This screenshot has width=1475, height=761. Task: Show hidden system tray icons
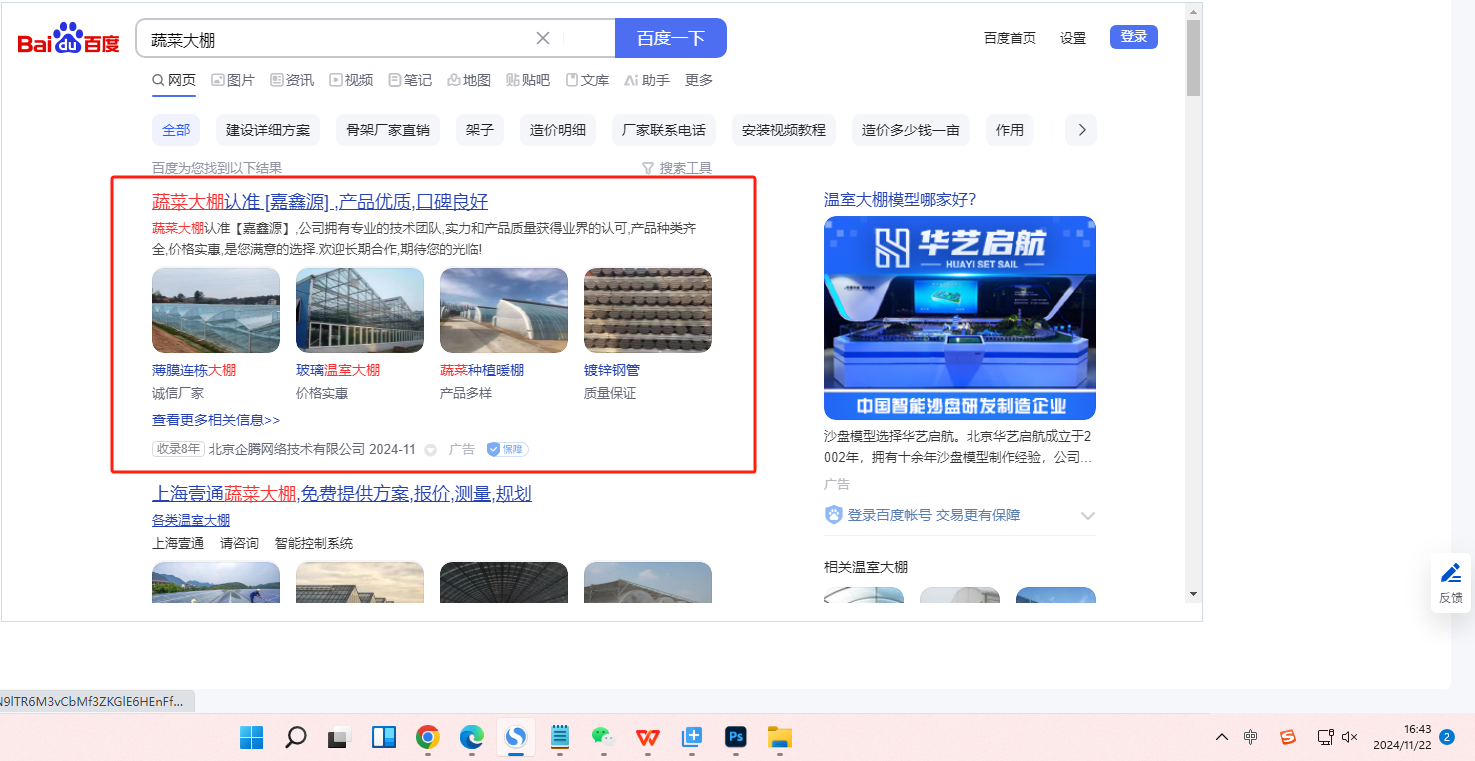coord(1222,737)
